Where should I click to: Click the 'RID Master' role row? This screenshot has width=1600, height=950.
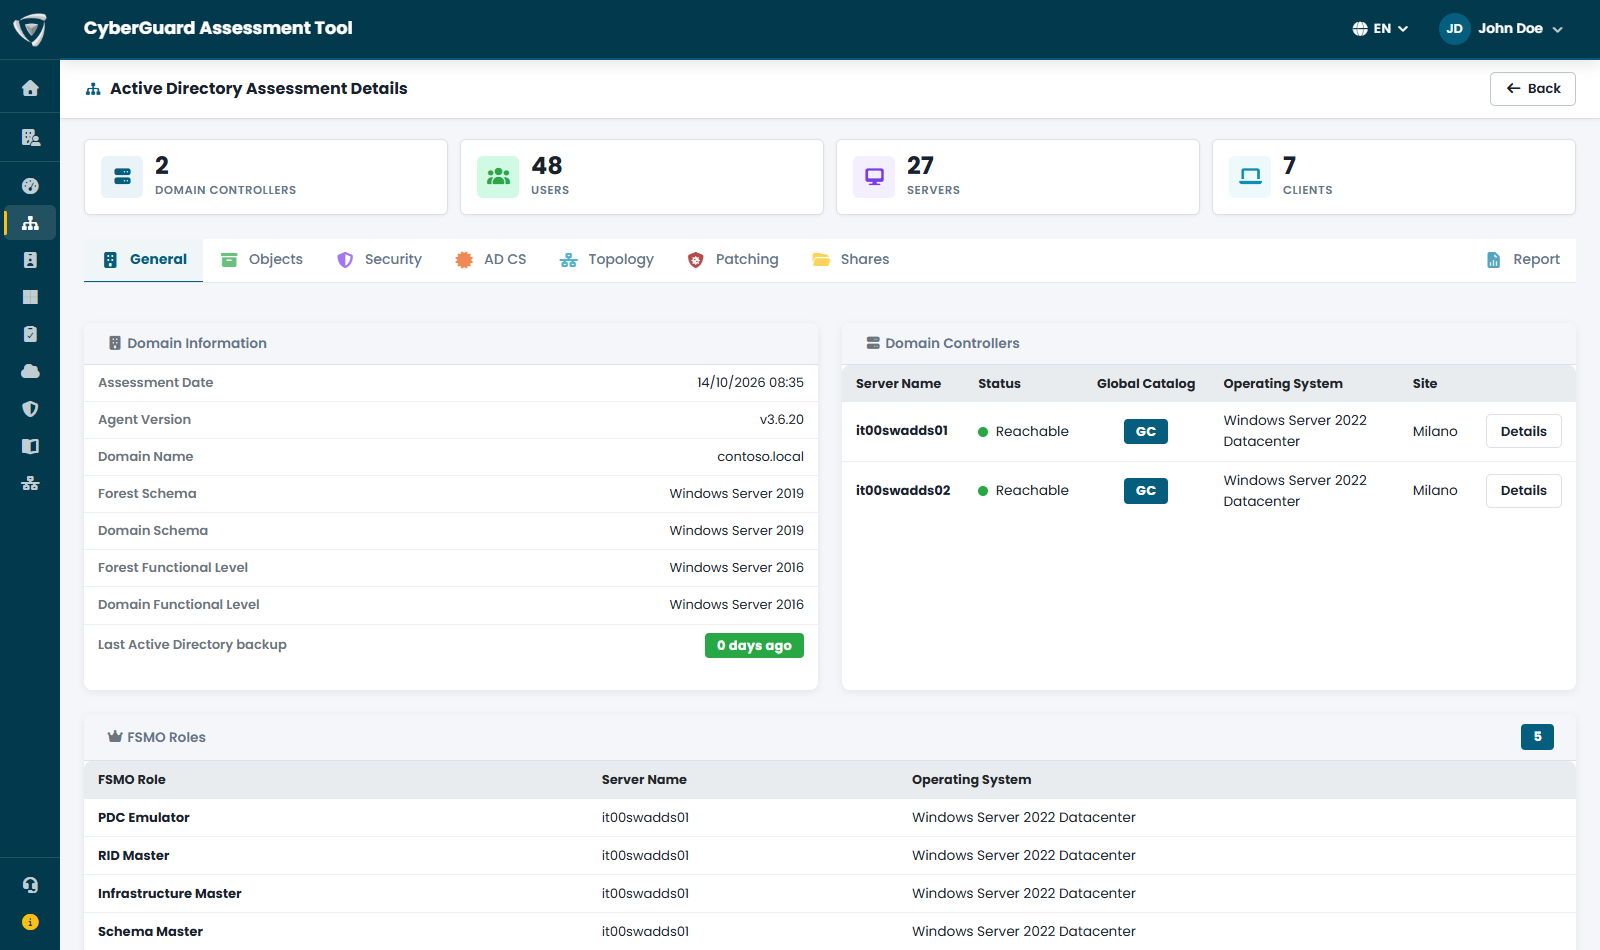(x=830, y=856)
